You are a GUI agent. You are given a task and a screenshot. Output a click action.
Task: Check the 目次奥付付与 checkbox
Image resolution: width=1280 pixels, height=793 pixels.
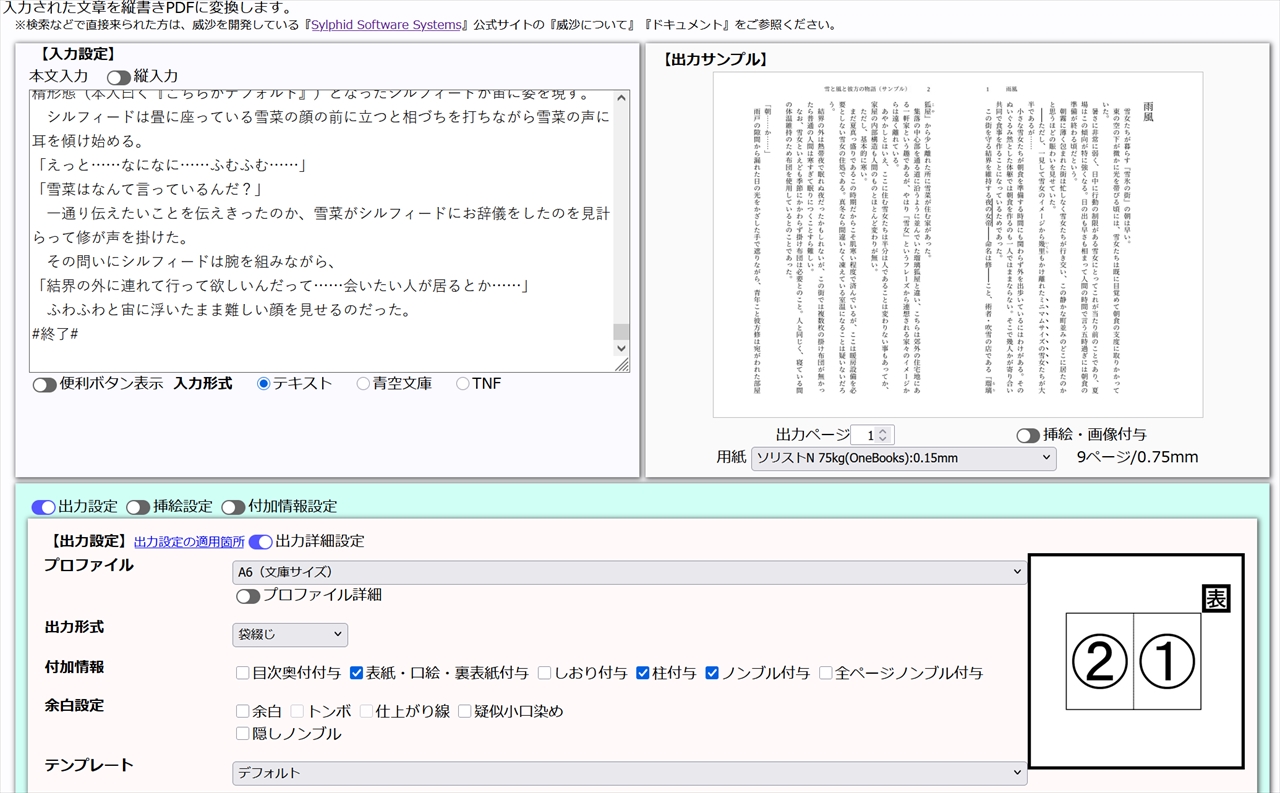pyautogui.click(x=242, y=673)
